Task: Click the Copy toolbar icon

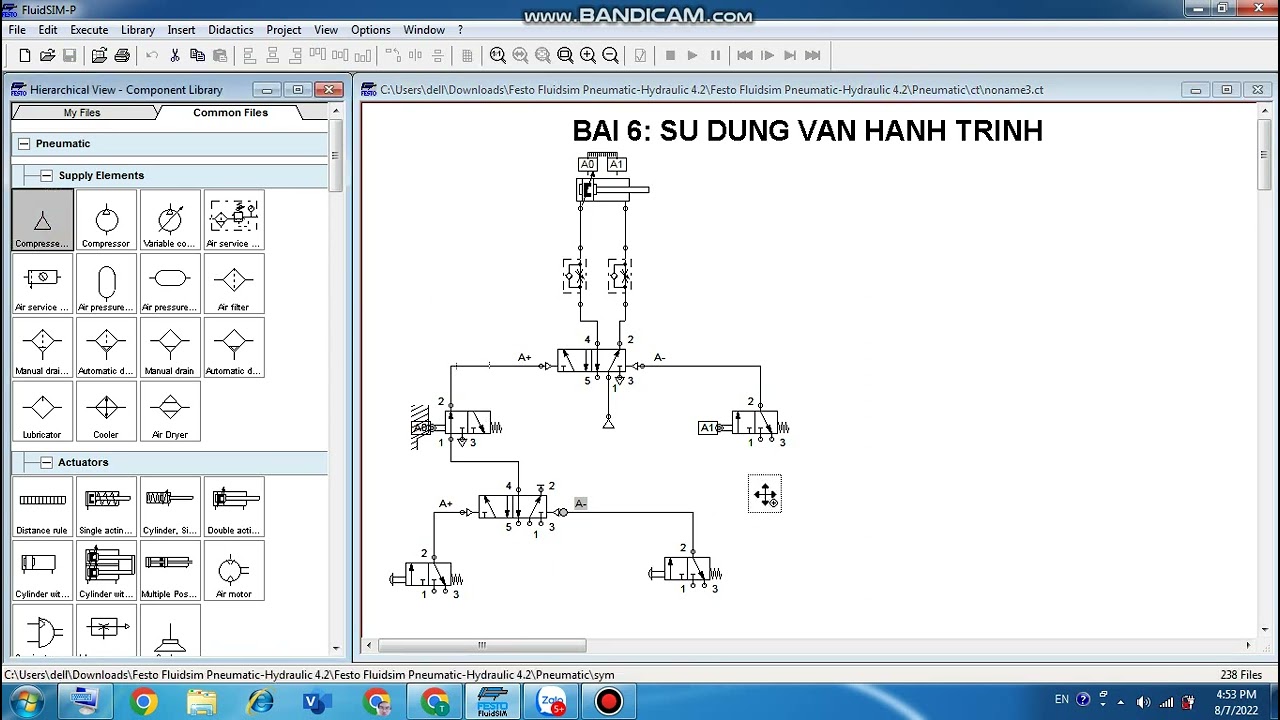Action: pos(198,55)
